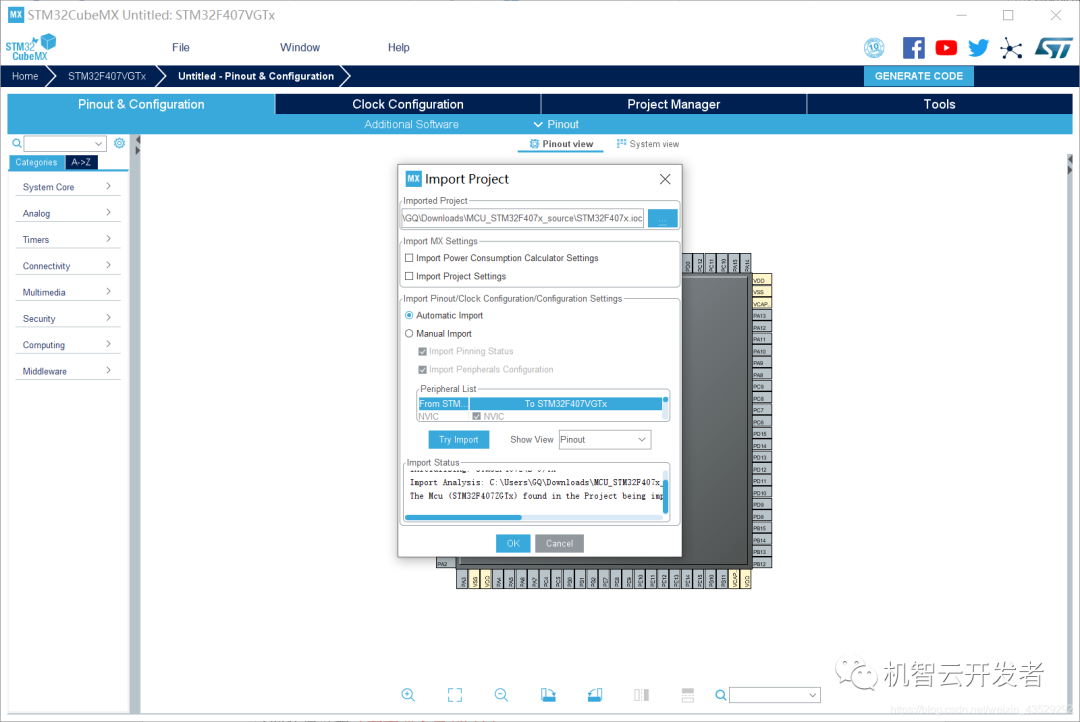
Task: Expand Multimedia category
Action: [68, 292]
